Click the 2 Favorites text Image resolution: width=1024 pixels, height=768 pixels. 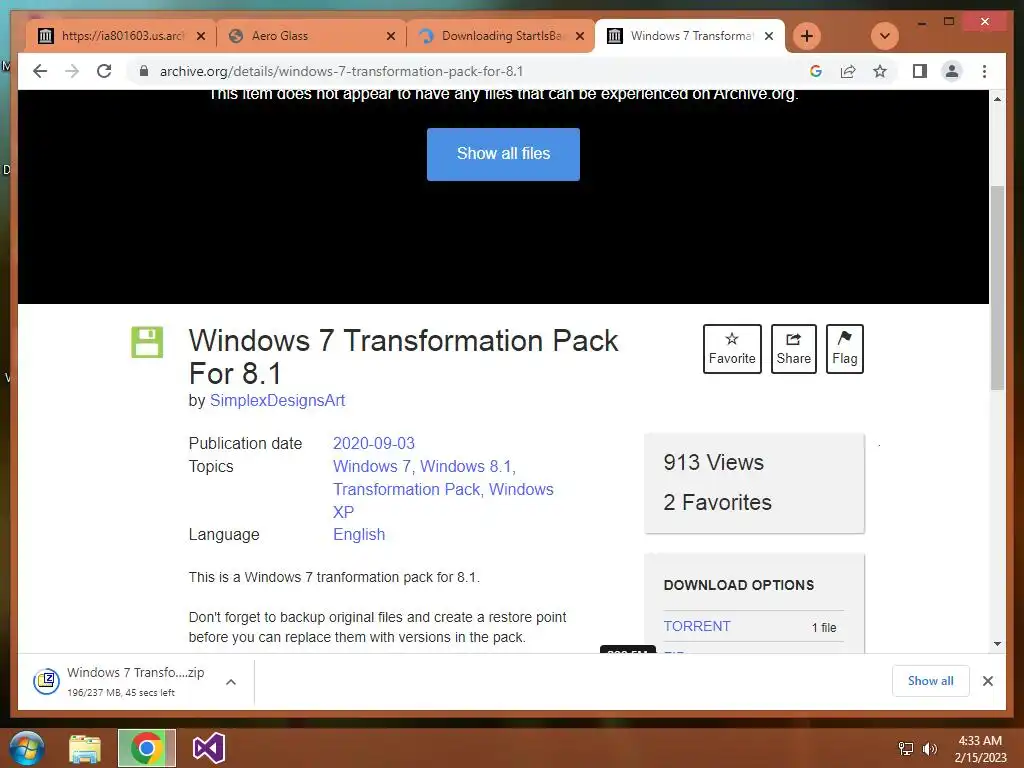[x=717, y=502]
